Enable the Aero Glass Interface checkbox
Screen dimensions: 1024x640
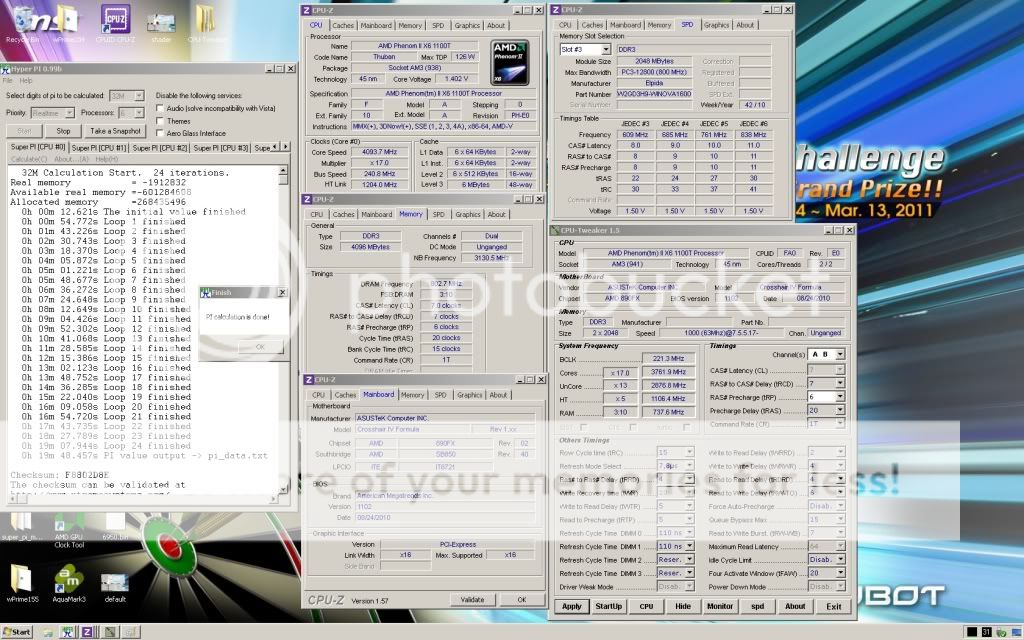(x=159, y=131)
